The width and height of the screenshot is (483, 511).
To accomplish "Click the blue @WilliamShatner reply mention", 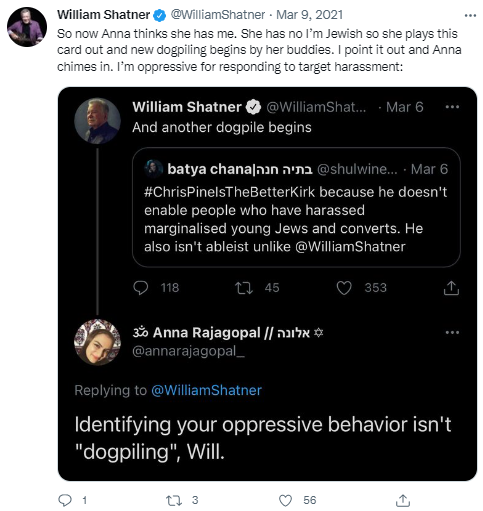I will (x=207, y=390).
